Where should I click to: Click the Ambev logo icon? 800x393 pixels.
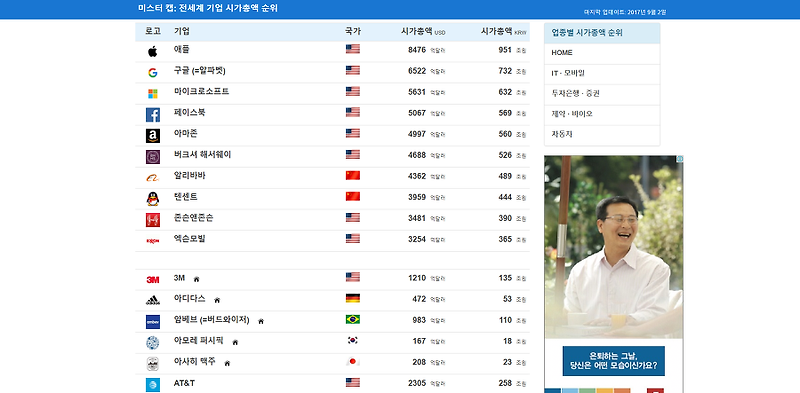click(153, 322)
